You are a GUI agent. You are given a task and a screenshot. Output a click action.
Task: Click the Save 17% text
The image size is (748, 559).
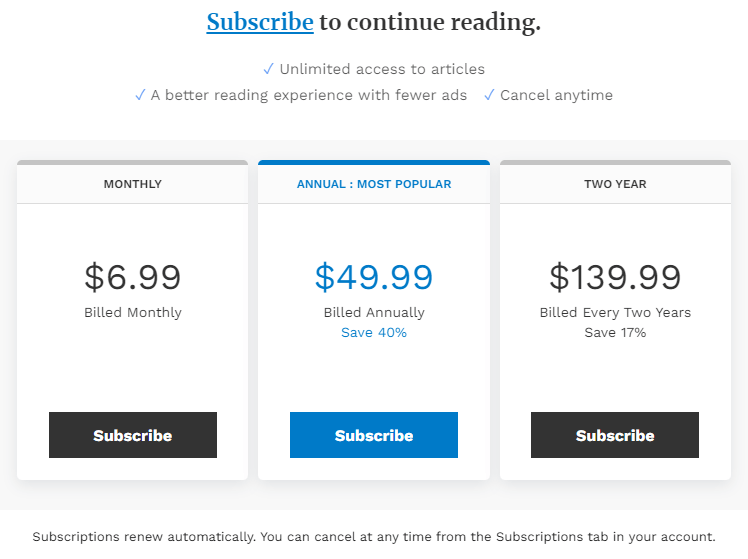[615, 333]
